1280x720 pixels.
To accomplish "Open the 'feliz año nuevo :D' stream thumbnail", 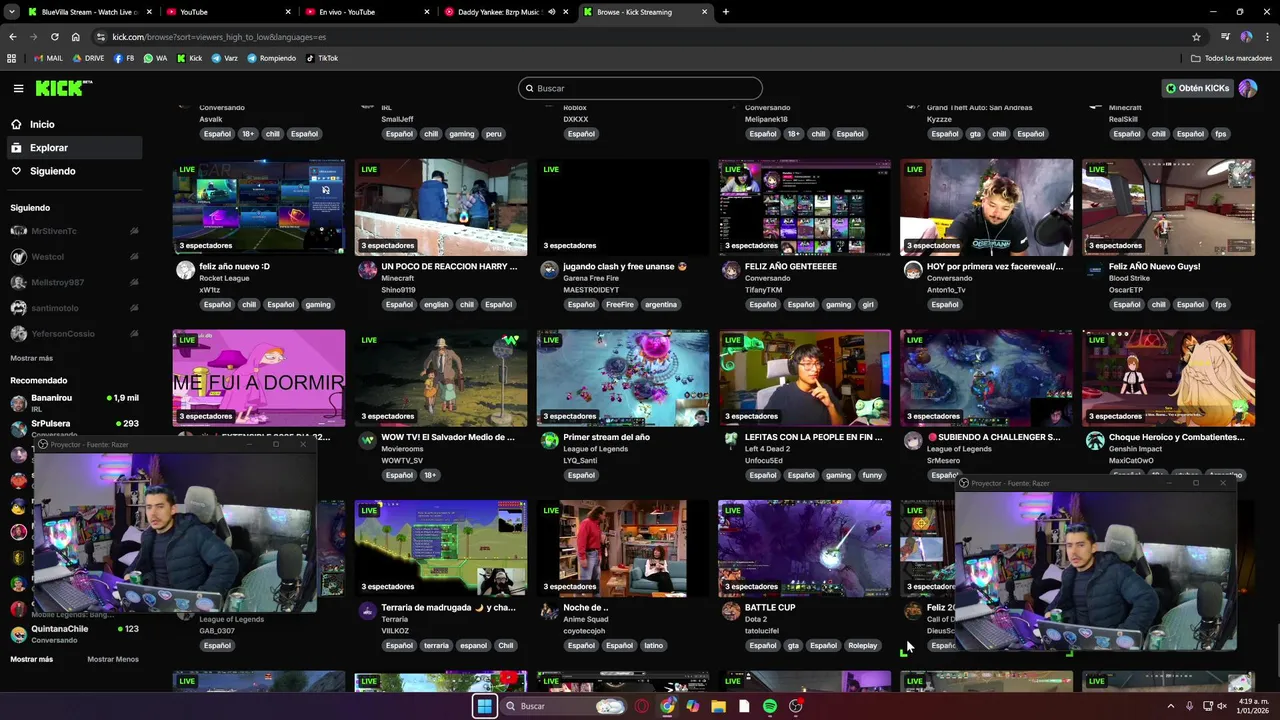I will click(x=259, y=207).
